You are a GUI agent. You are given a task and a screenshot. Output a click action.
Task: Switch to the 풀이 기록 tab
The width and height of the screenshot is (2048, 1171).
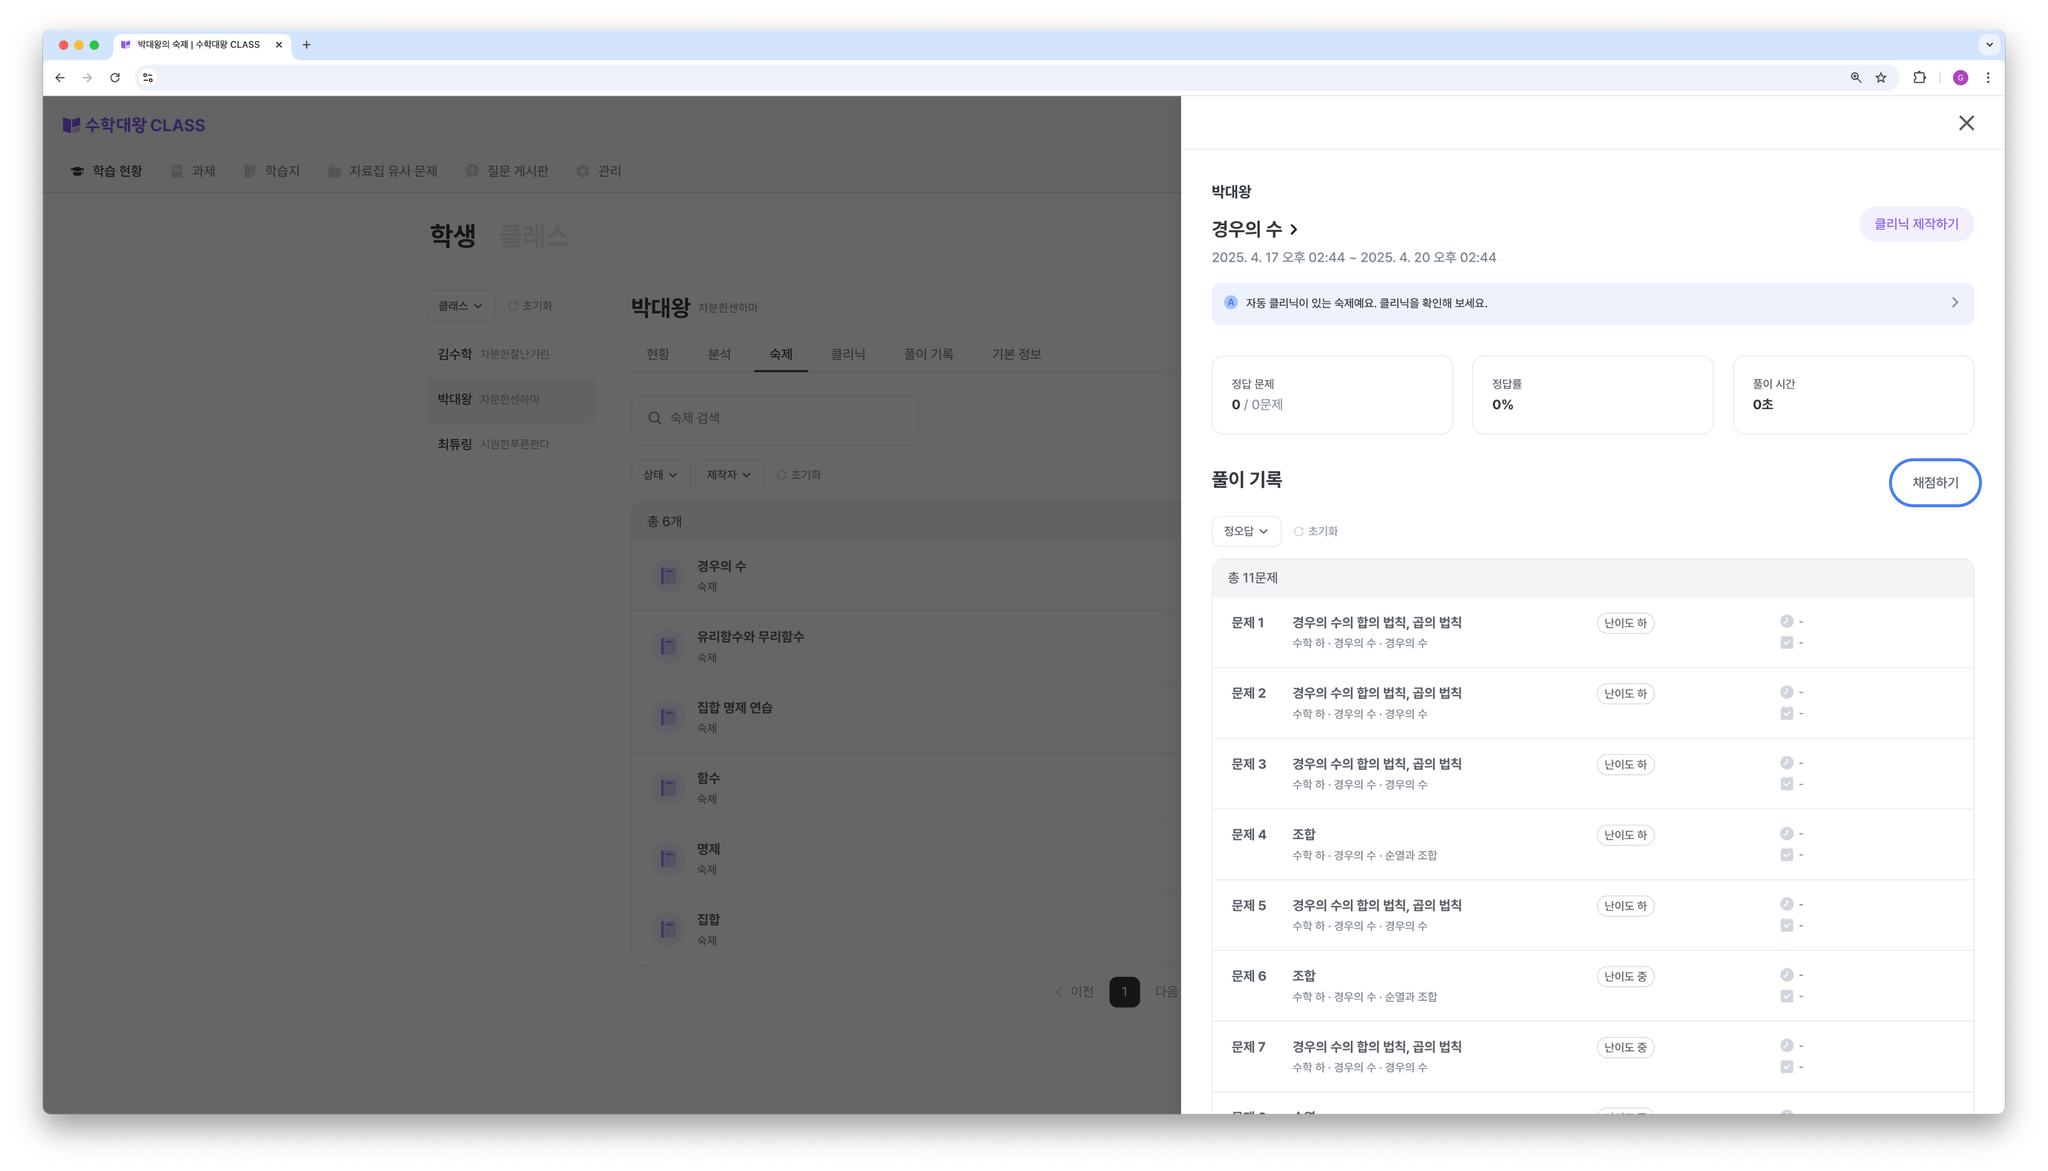tap(928, 354)
